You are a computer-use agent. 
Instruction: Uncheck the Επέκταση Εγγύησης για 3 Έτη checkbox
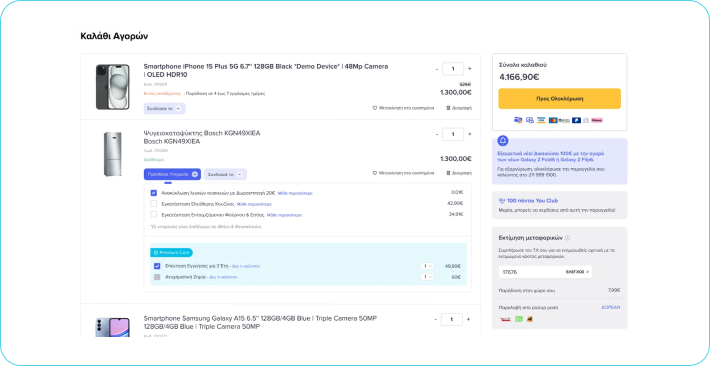(x=157, y=266)
